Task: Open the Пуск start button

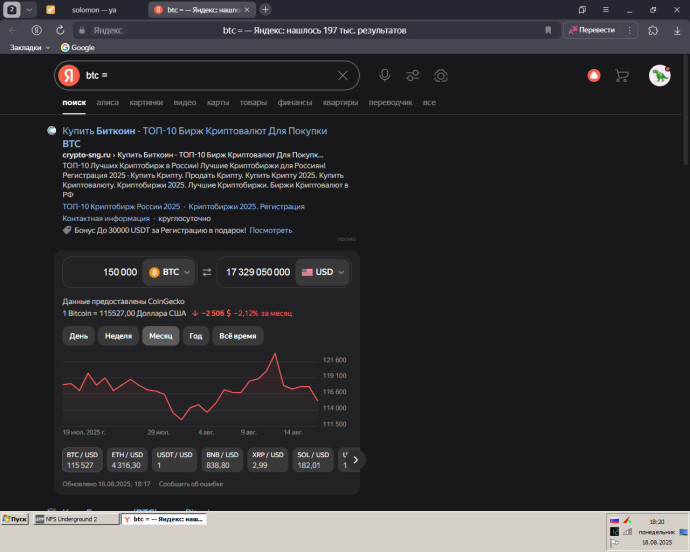Action: [x=15, y=519]
